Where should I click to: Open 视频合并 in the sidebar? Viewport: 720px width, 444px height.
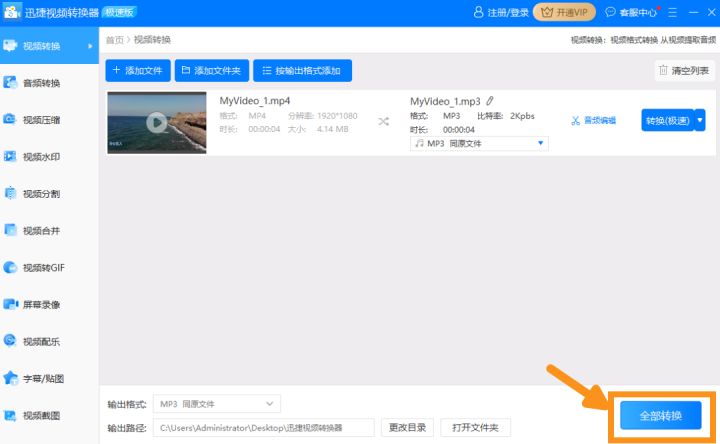click(41, 230)
